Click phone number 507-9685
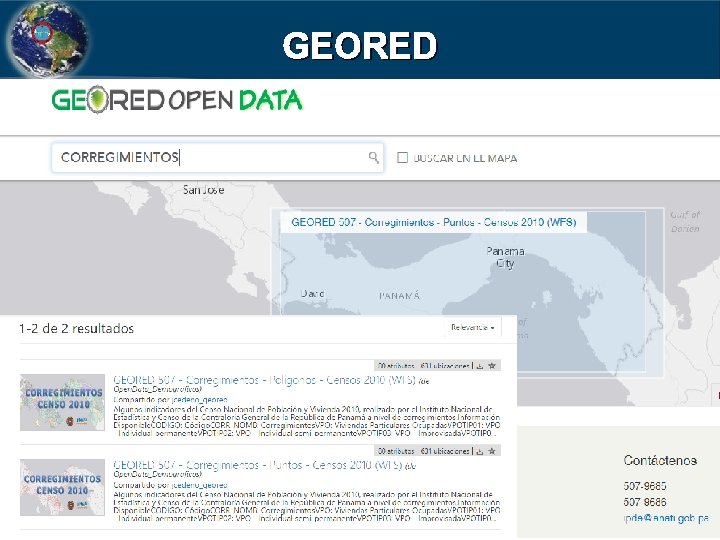Image resolution: width=720 pixels, height=540 pixels. tap(645, 486)
